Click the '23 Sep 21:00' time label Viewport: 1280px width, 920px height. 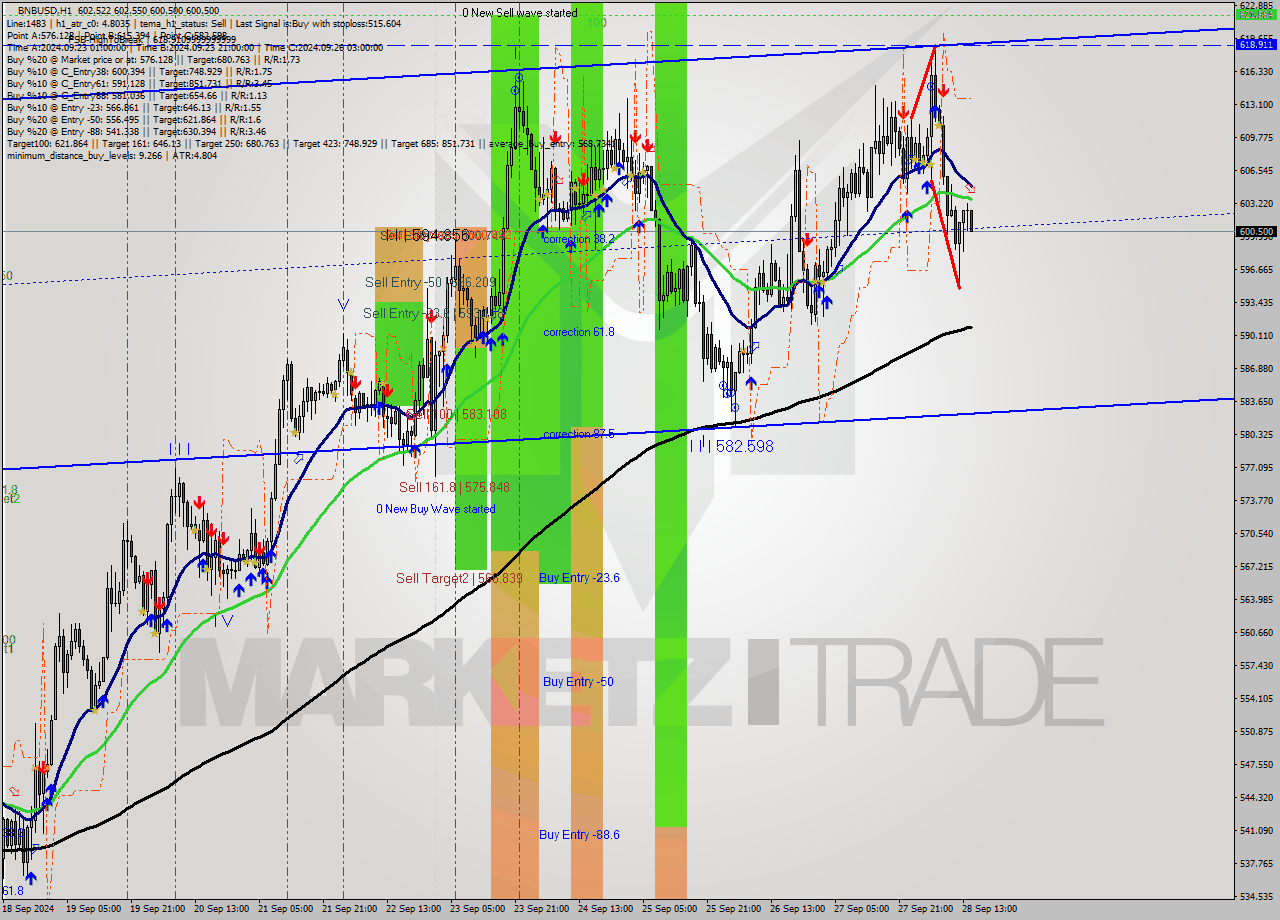click(x=541, y=909)
